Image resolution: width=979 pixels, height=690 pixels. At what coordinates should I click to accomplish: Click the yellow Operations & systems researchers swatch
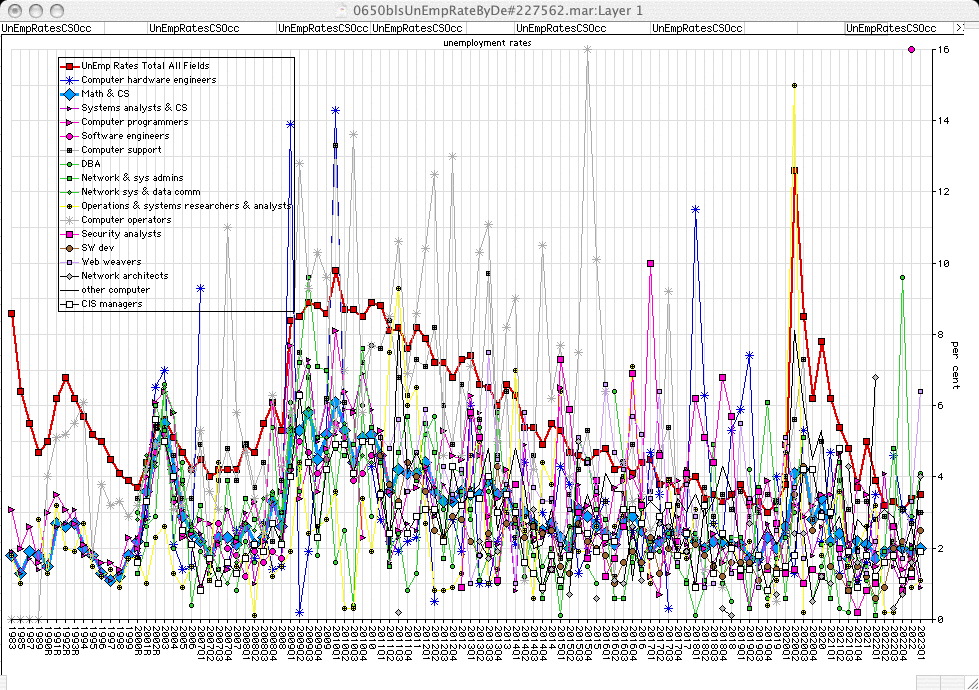tap(69, 206)
